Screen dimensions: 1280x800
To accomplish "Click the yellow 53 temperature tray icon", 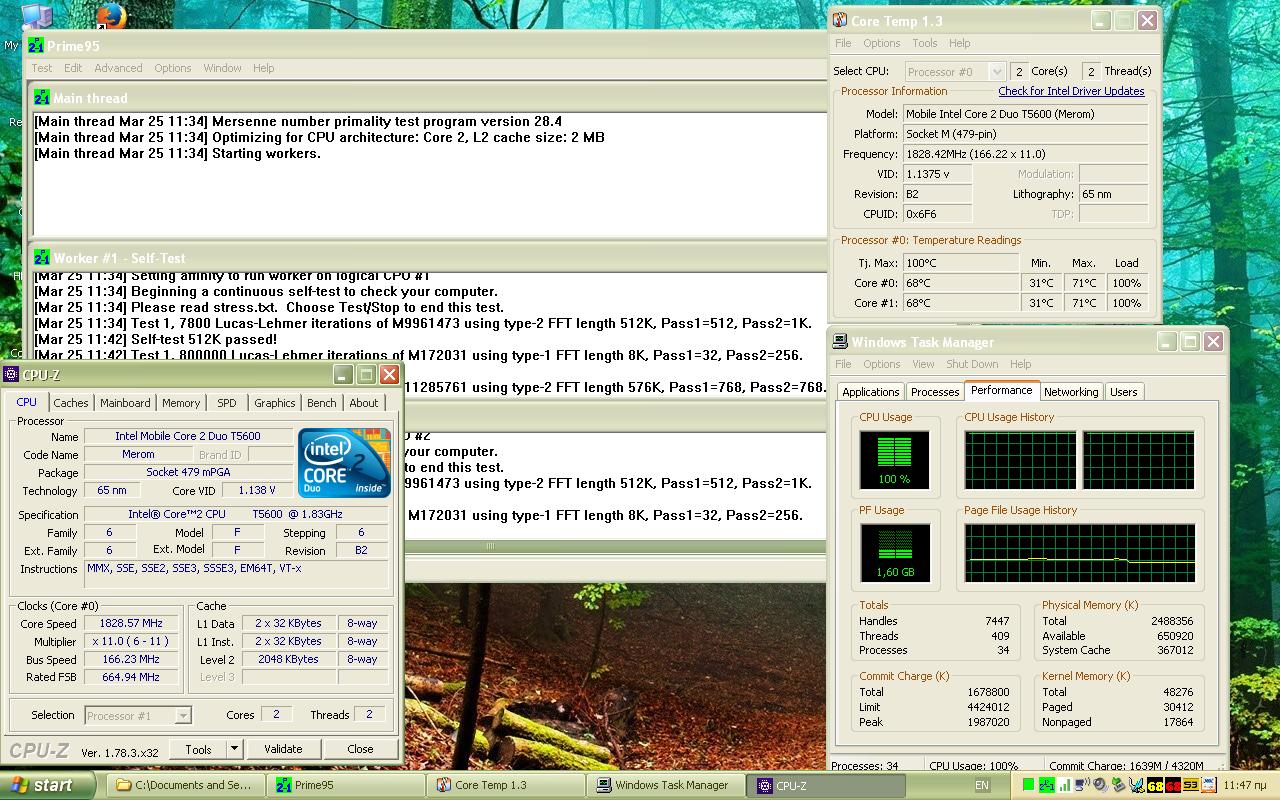I will (x=1191, y=785).
